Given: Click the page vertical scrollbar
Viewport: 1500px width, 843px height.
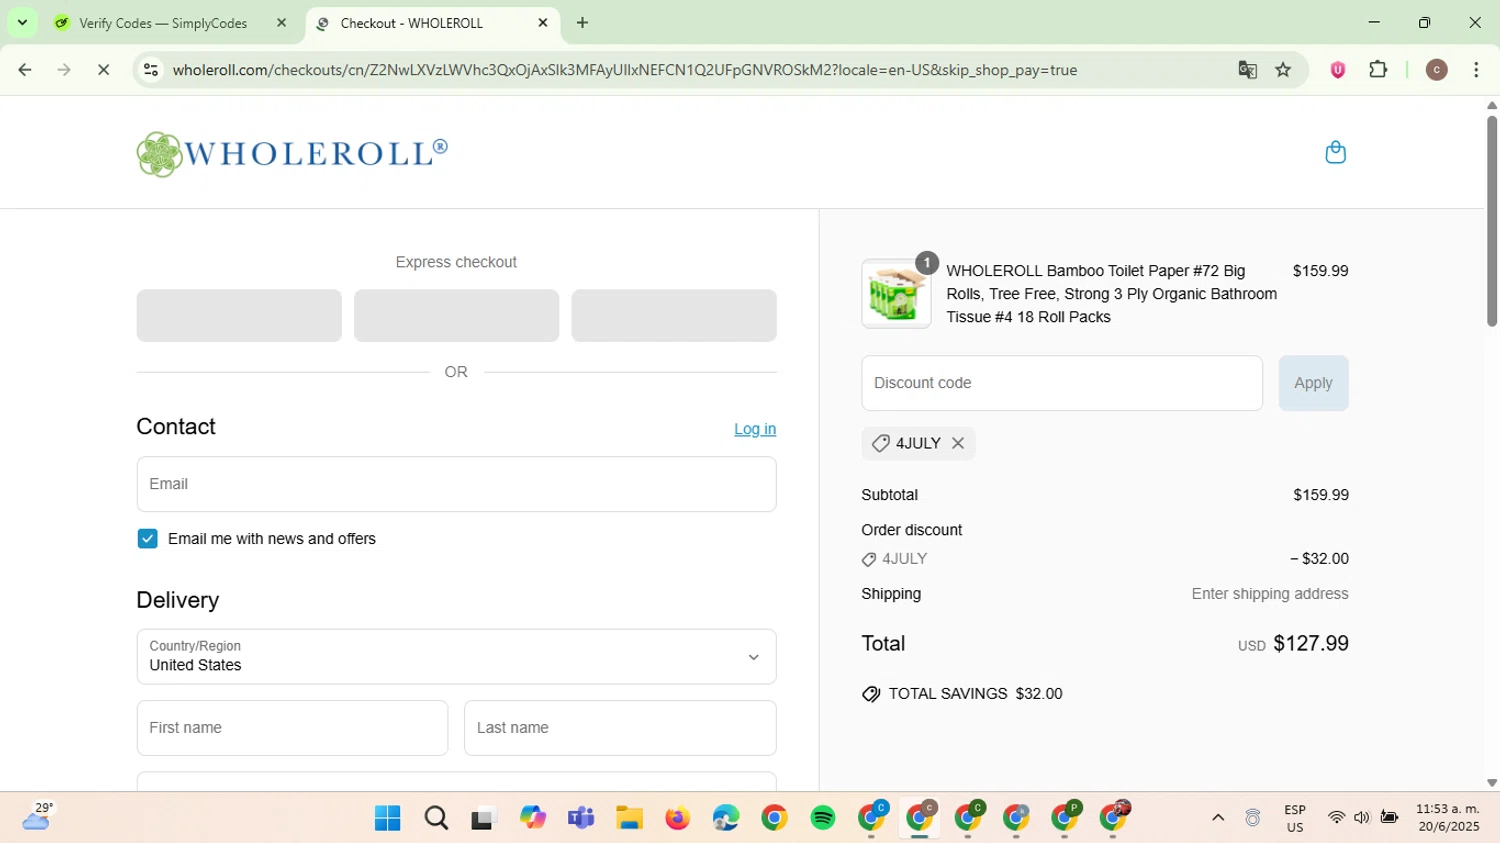Looking at the screenshot, I should pyautogui.click(x=1491, y=220).
